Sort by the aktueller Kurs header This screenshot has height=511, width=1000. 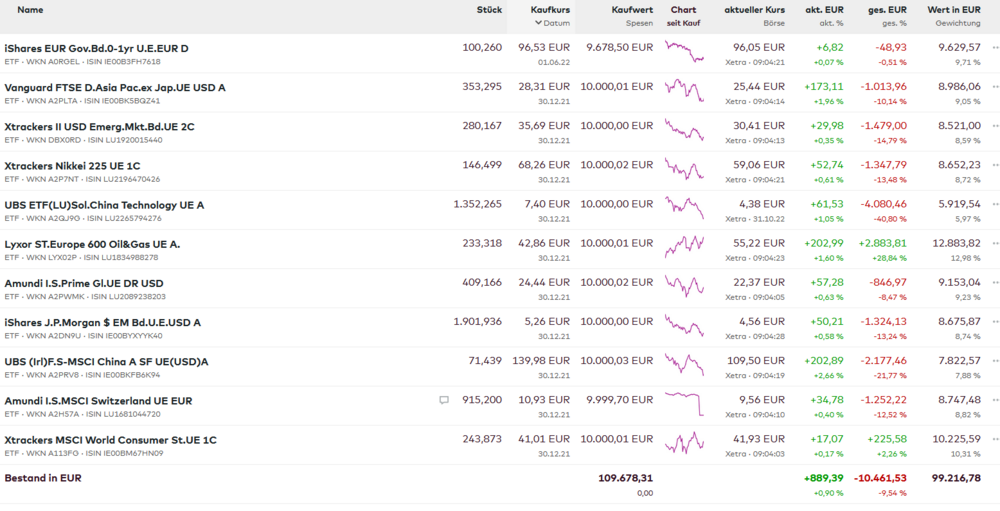[x=755, y=10]
